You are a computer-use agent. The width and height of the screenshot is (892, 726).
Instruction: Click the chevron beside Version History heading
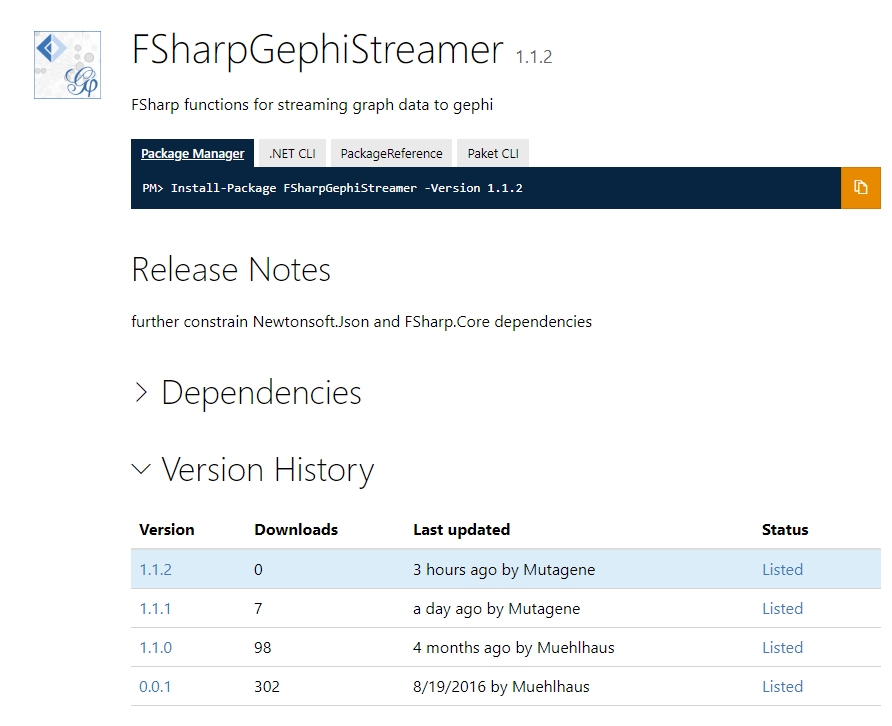coord(140,469)
